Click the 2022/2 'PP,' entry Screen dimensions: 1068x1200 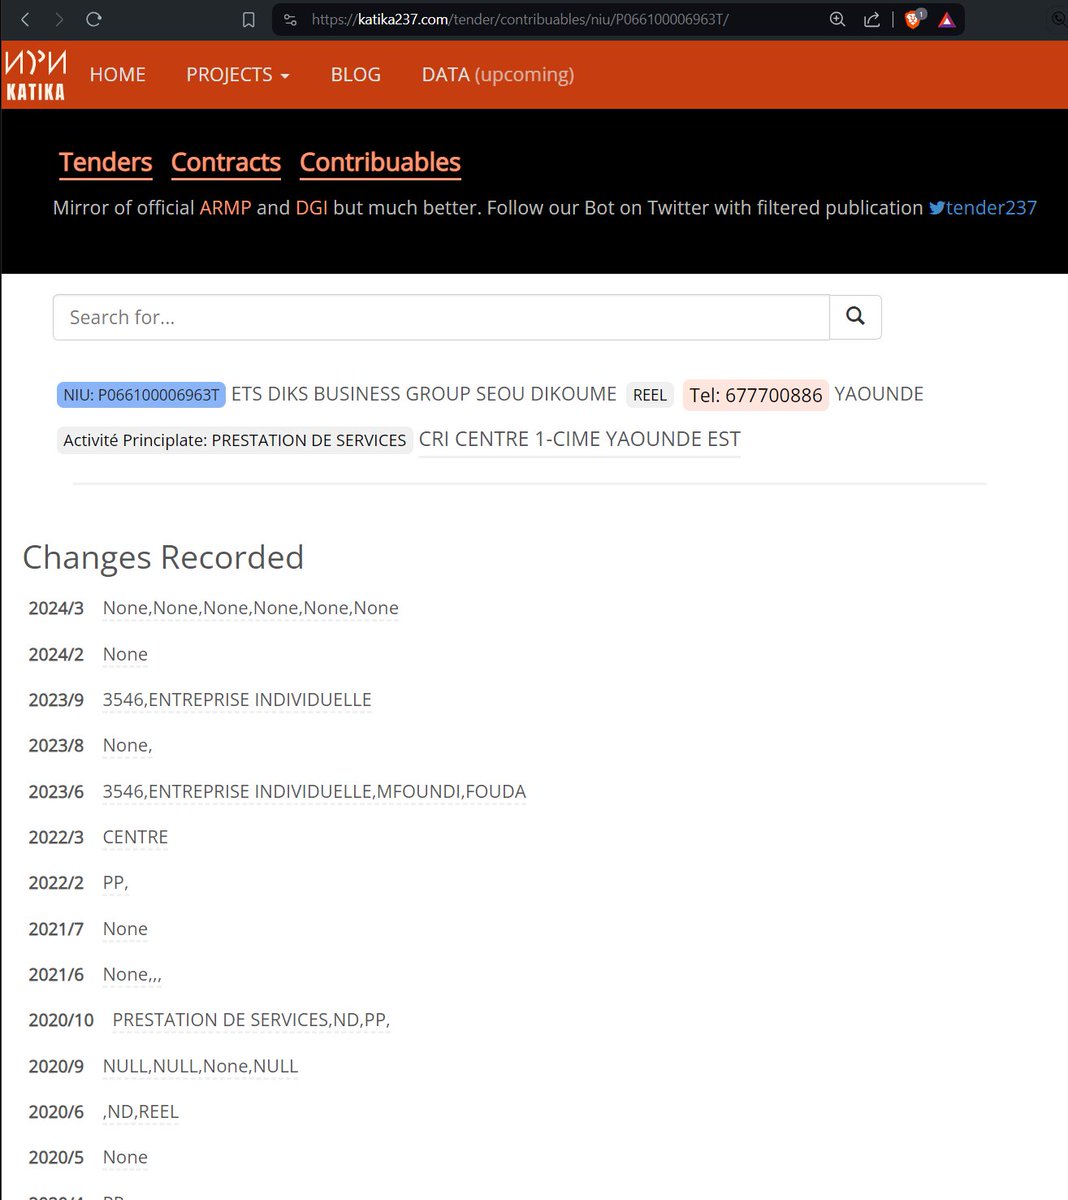point(116,883)
